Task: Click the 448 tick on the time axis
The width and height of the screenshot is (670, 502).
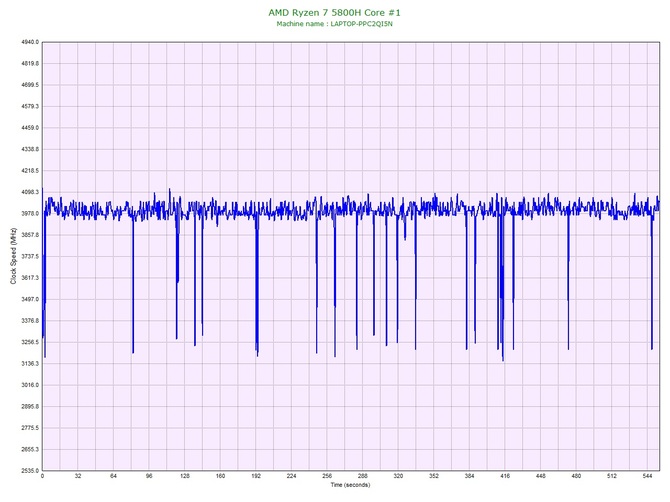Action: point(541,476)
